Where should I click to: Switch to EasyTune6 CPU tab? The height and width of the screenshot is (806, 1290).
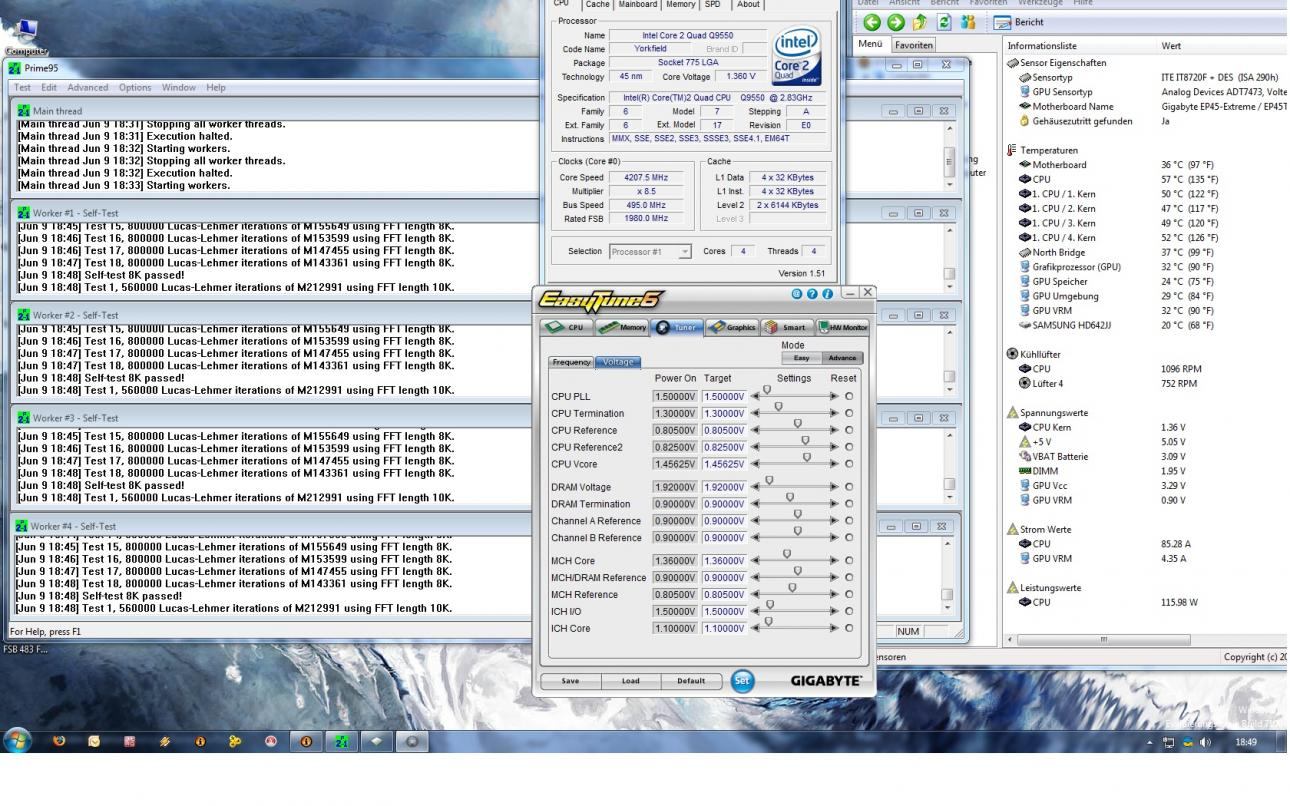(569, 327)
